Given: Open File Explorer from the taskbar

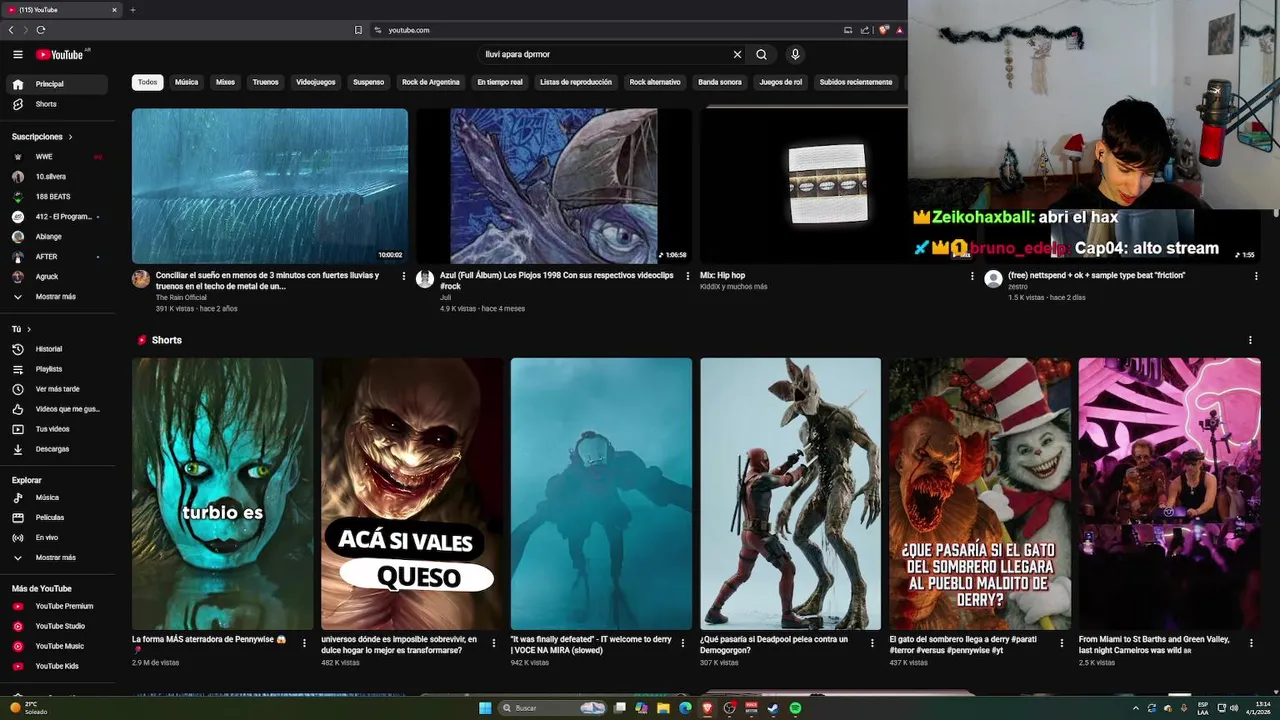Looking at the screenshot, I should (x=663, y=708).
